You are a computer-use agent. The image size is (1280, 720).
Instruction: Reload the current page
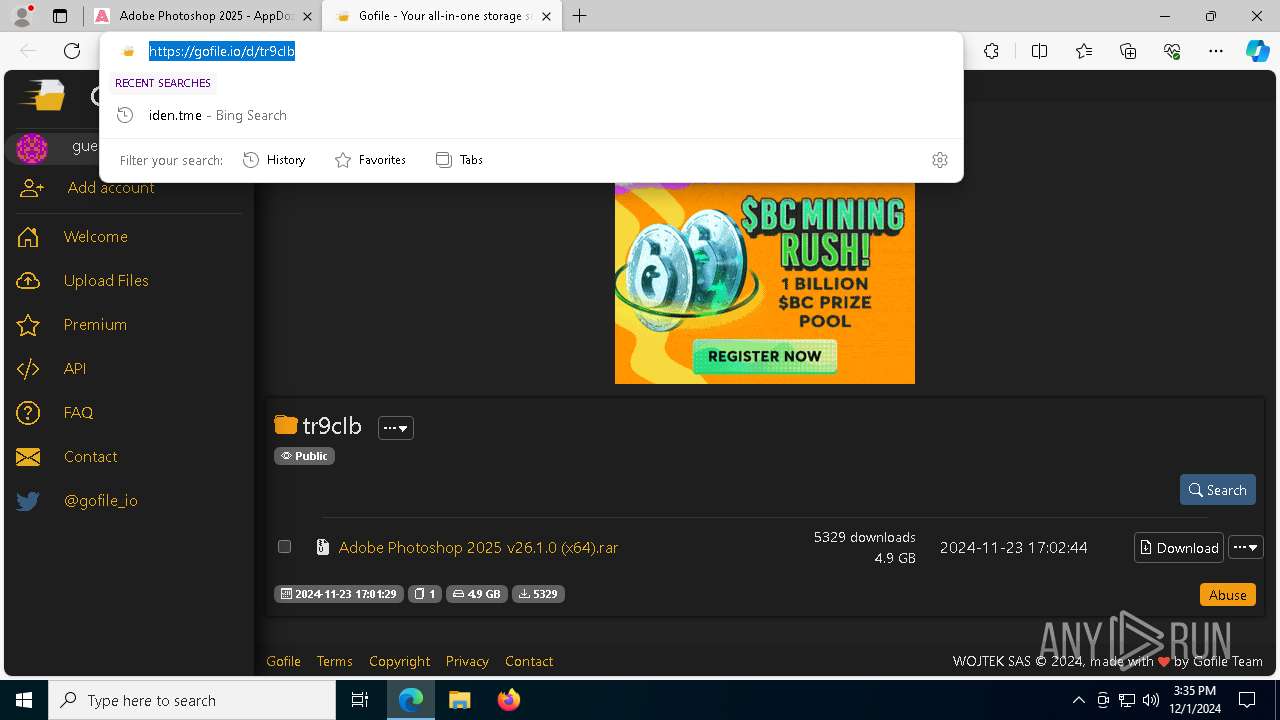tap(72, 51)
